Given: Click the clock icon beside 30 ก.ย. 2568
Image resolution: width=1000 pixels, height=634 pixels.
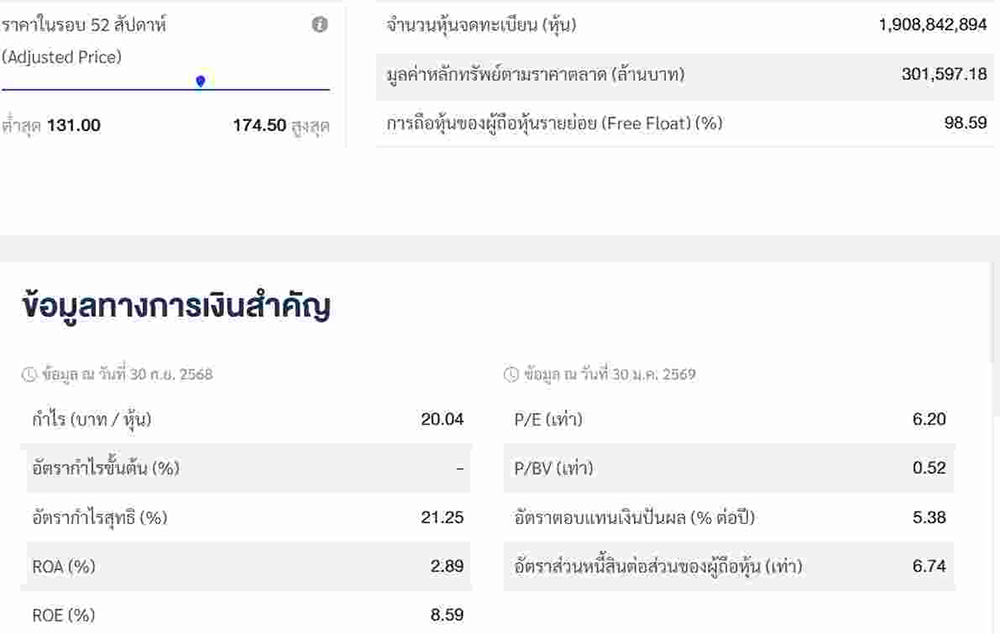Looking at the screenshot, I should point(29,375).
